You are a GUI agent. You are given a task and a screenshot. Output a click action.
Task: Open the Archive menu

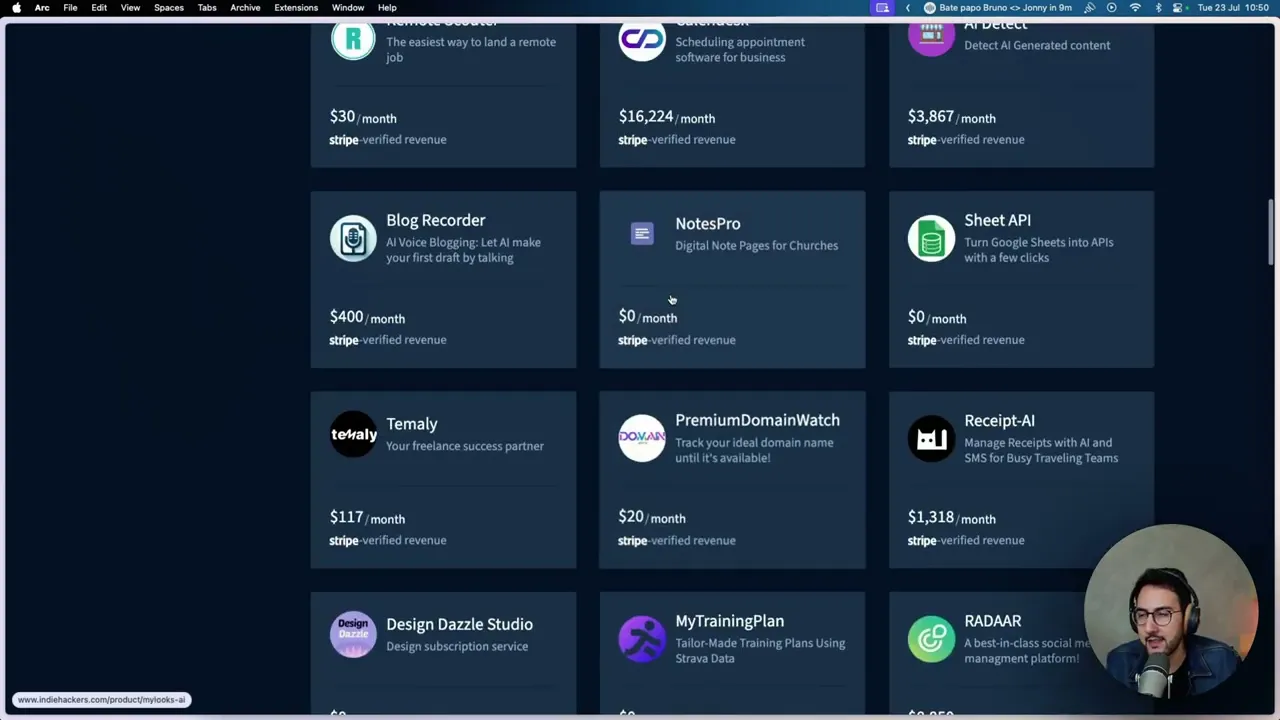(x=245, y=8)
